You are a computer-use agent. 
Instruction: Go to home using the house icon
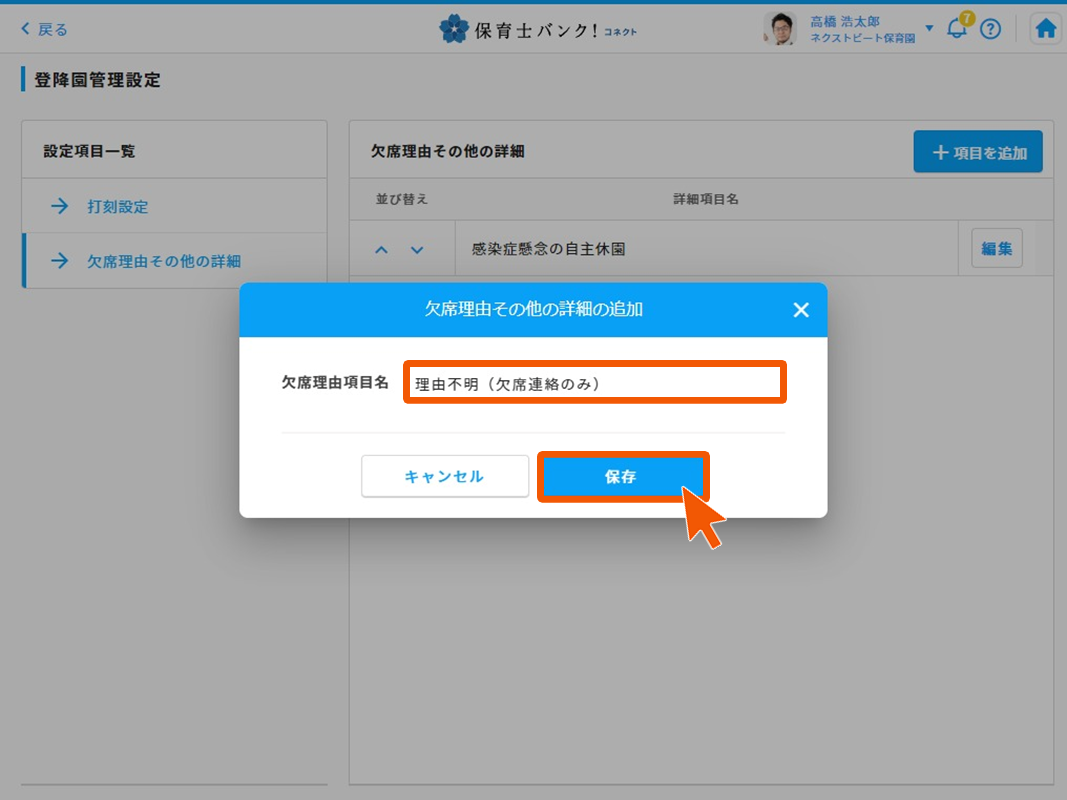(x=1046, y=29)
